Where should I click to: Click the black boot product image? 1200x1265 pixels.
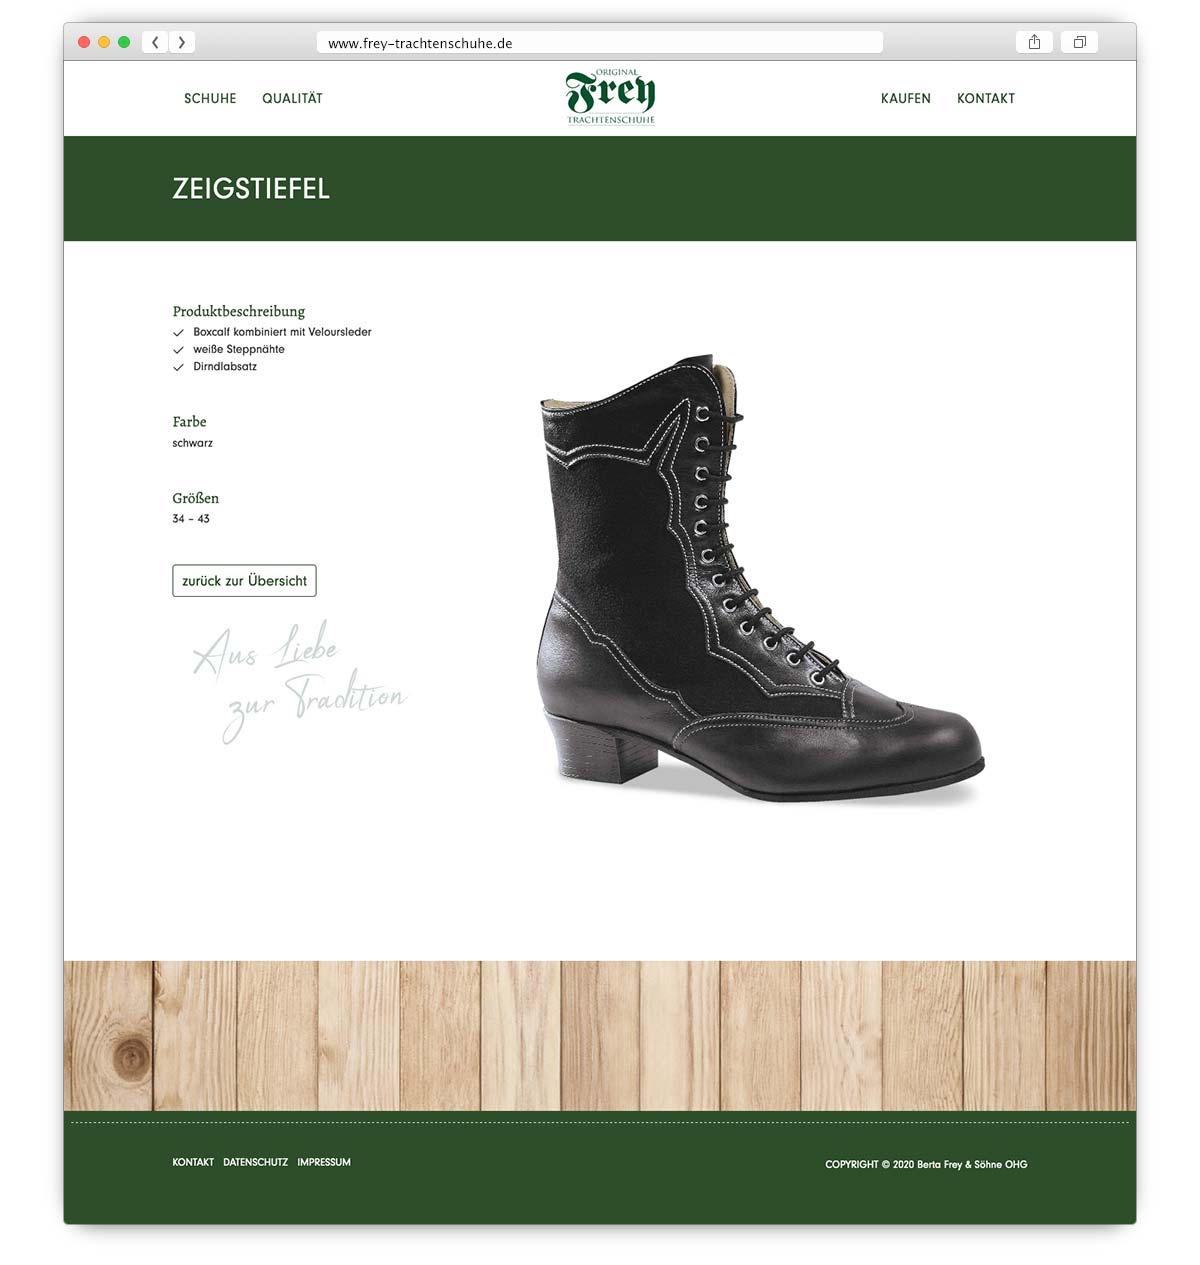click(760, 578)
